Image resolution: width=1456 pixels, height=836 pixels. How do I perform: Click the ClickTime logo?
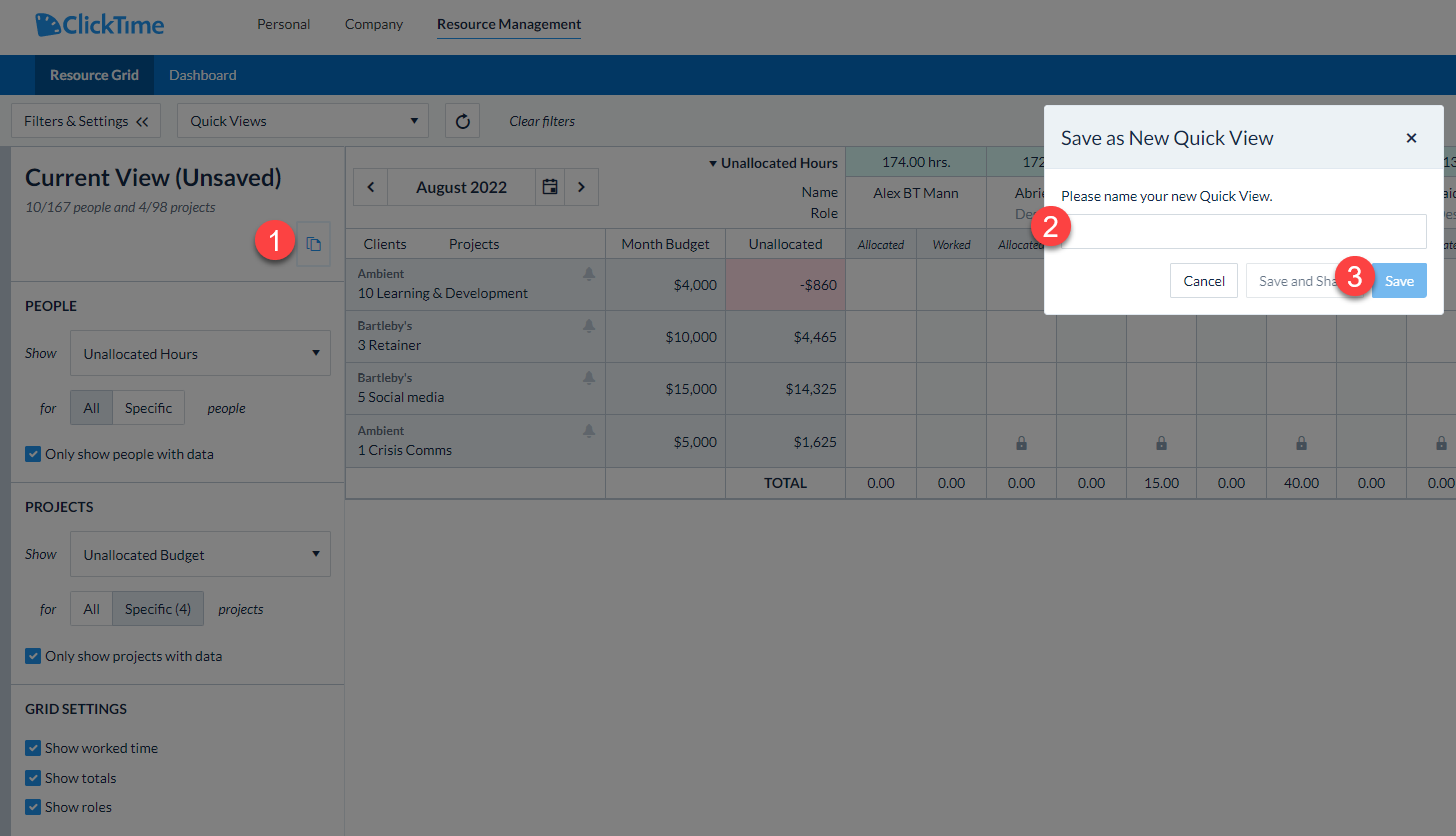tap(99, 23)
